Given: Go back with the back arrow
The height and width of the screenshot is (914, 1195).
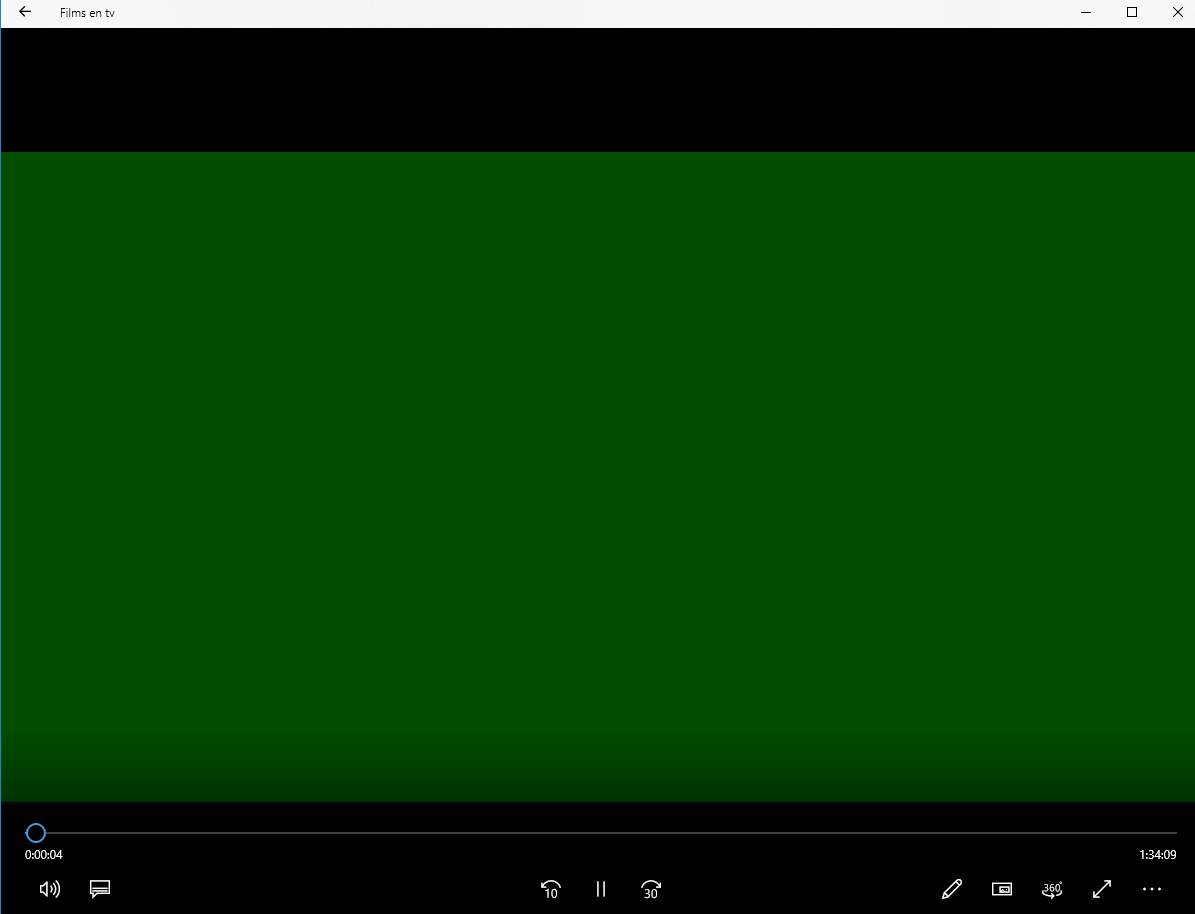Looking at the screenshot, I should click(25, 12).
